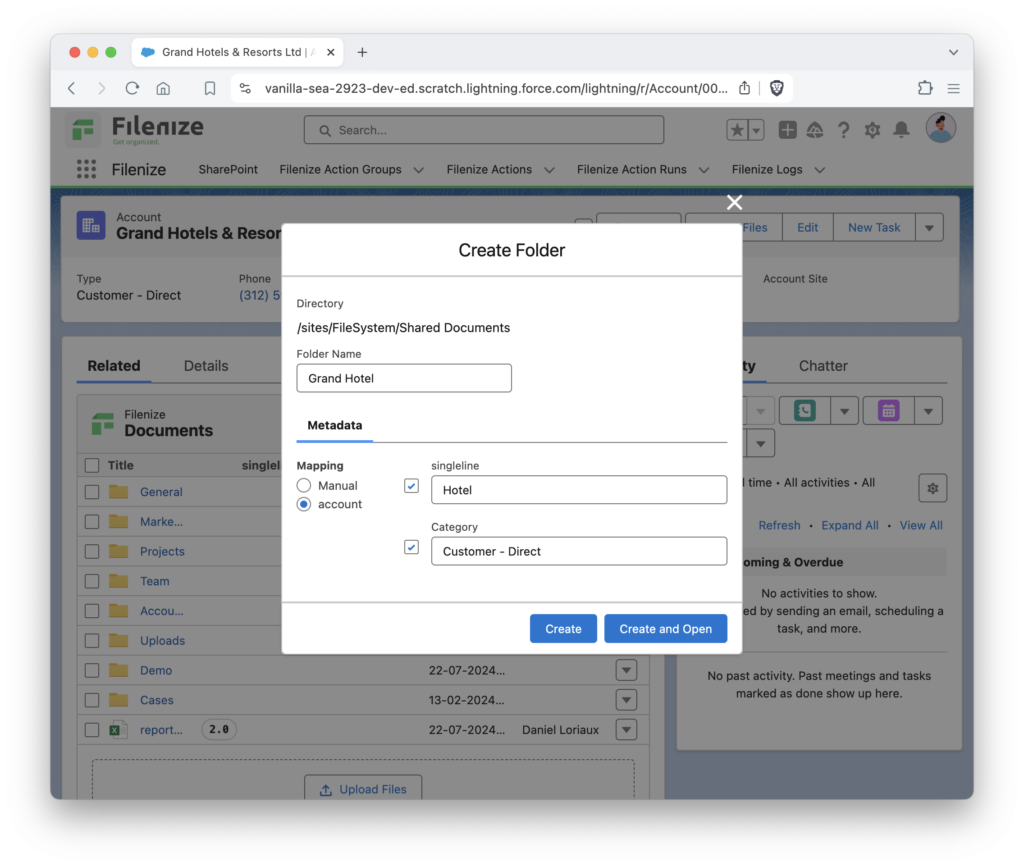Check the General folder checkbox

tap(92, 492)
